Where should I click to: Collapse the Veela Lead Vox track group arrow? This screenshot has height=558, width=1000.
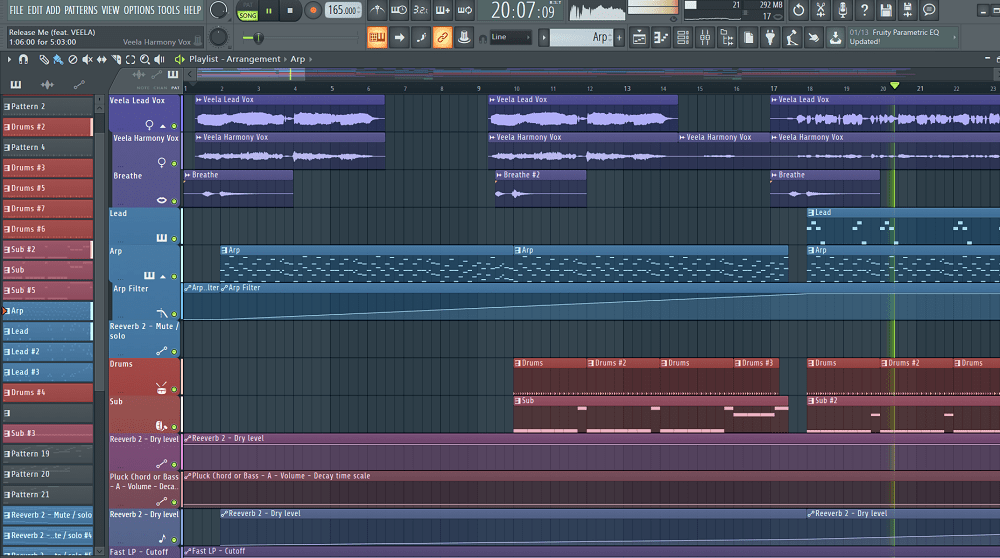[163, 126]
